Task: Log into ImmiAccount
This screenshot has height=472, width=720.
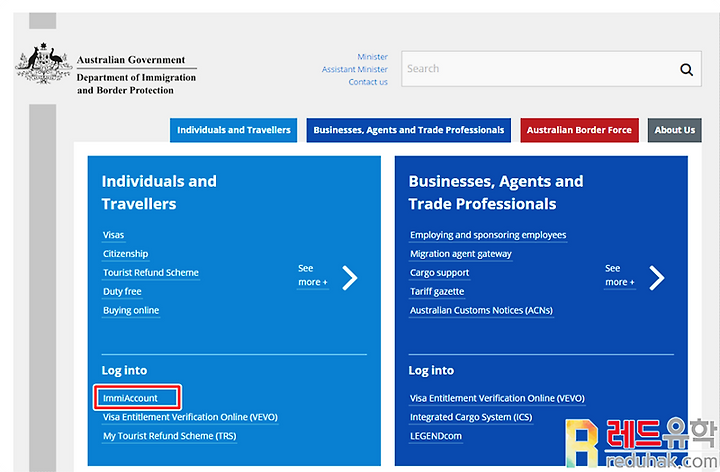Action: (x=130, y=398)
